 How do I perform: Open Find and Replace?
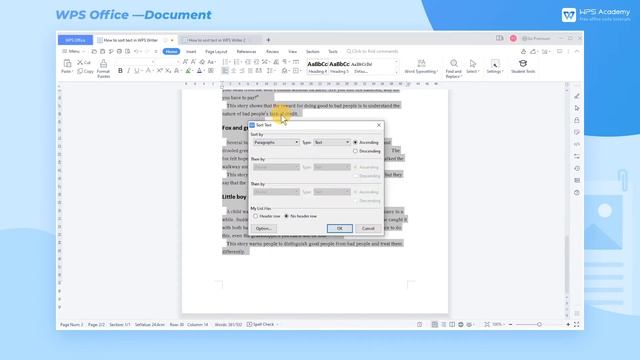click(453, 68)
